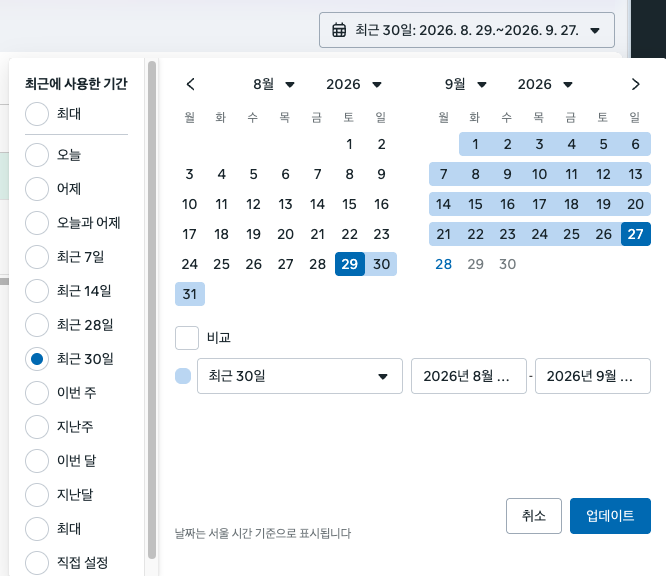Open the year dropdown beside 9월
The width and height of the screenshot is (666, 576).
pos(545,84)
